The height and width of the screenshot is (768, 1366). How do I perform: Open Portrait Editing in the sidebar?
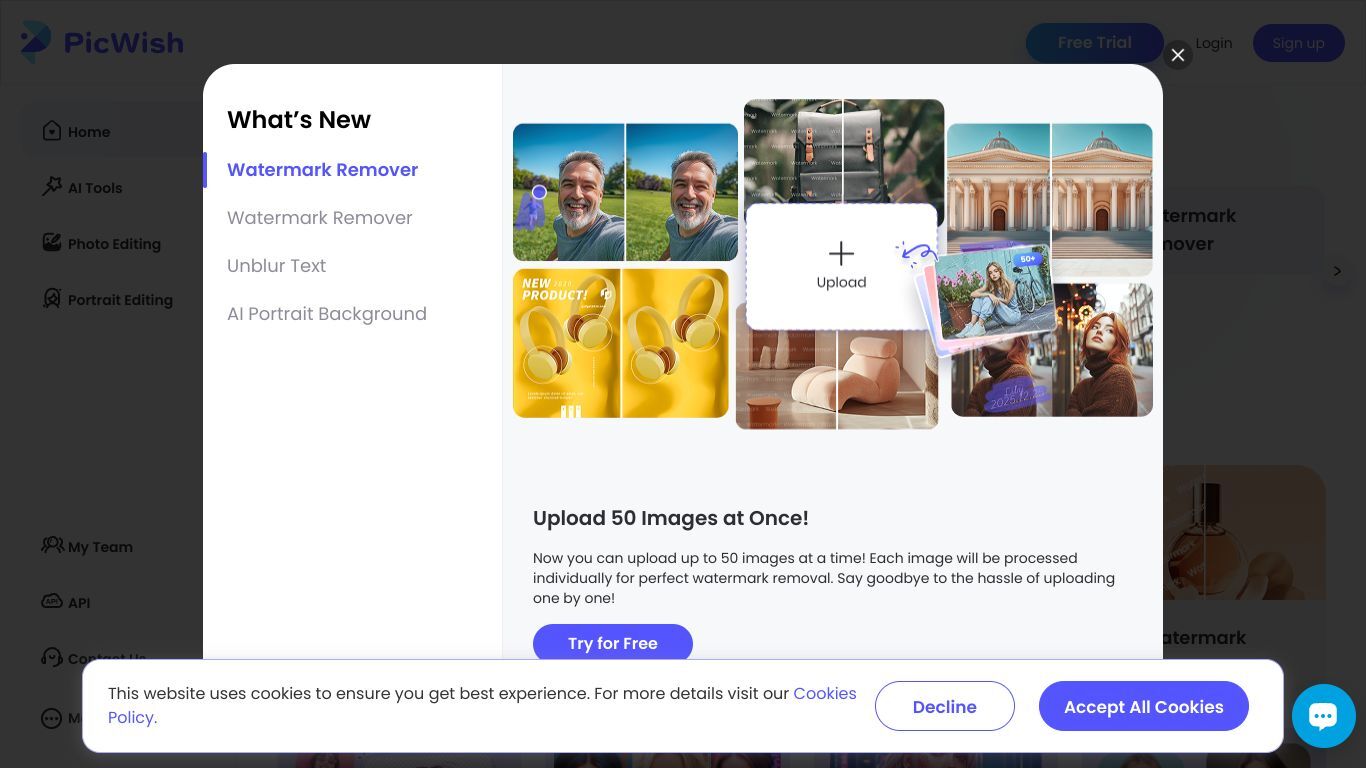click(120, 300)
